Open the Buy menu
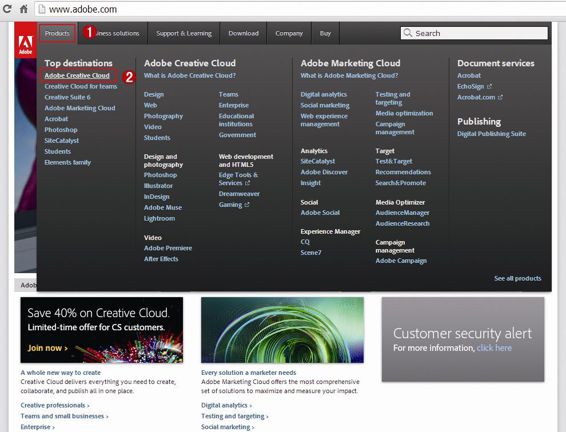566x432 pixels. coord(325,33)
